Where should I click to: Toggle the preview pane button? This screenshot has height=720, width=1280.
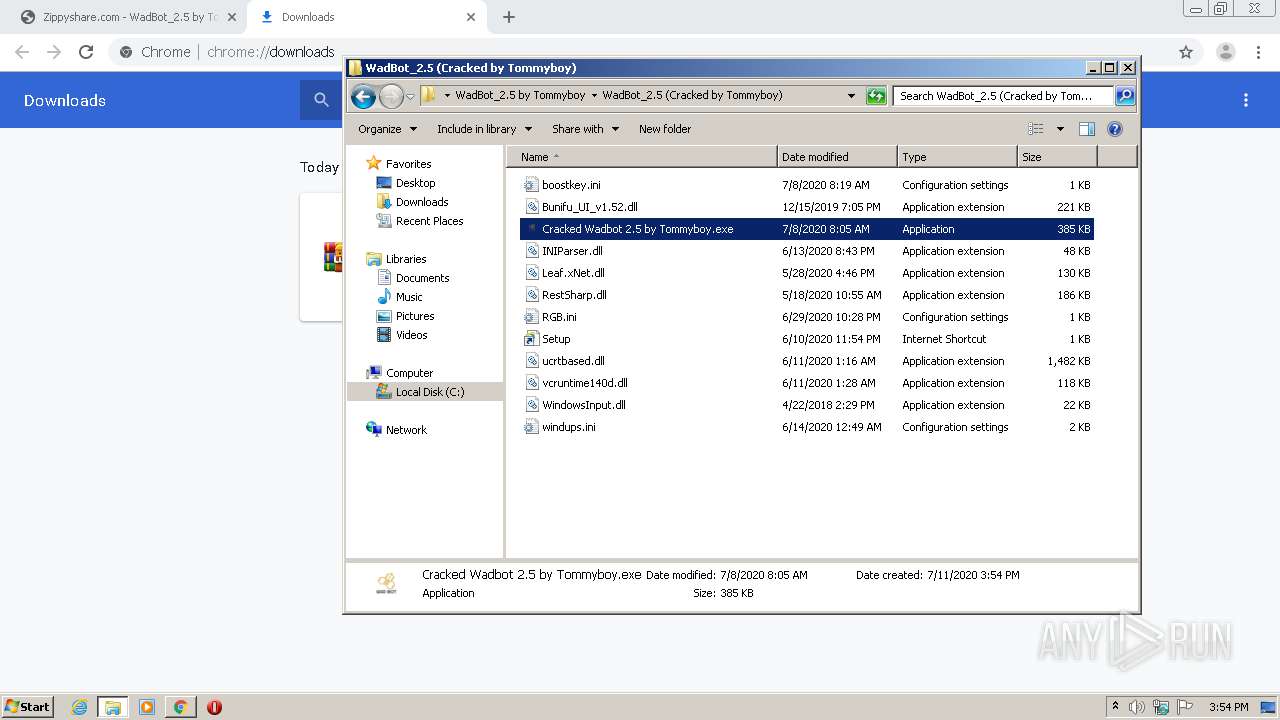pyautogui.click(x=1087, y=129)
